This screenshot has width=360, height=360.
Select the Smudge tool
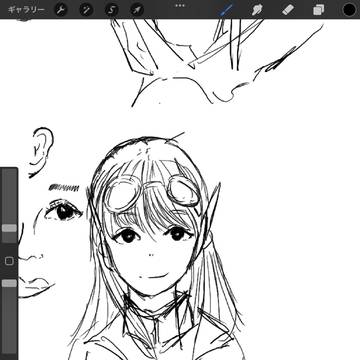coord(257,10)
